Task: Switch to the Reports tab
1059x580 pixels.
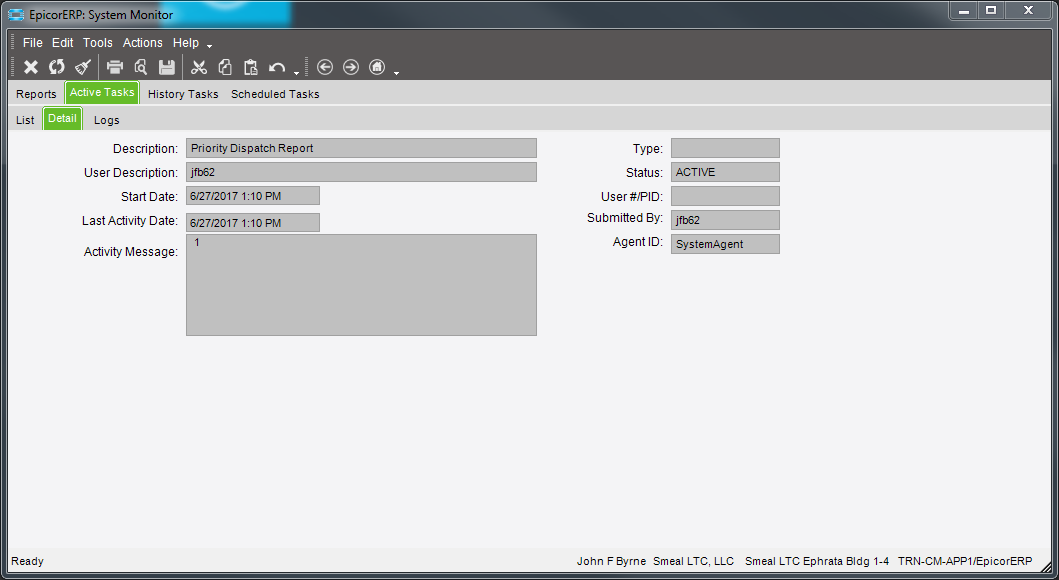Action: (x=36, y=94)
